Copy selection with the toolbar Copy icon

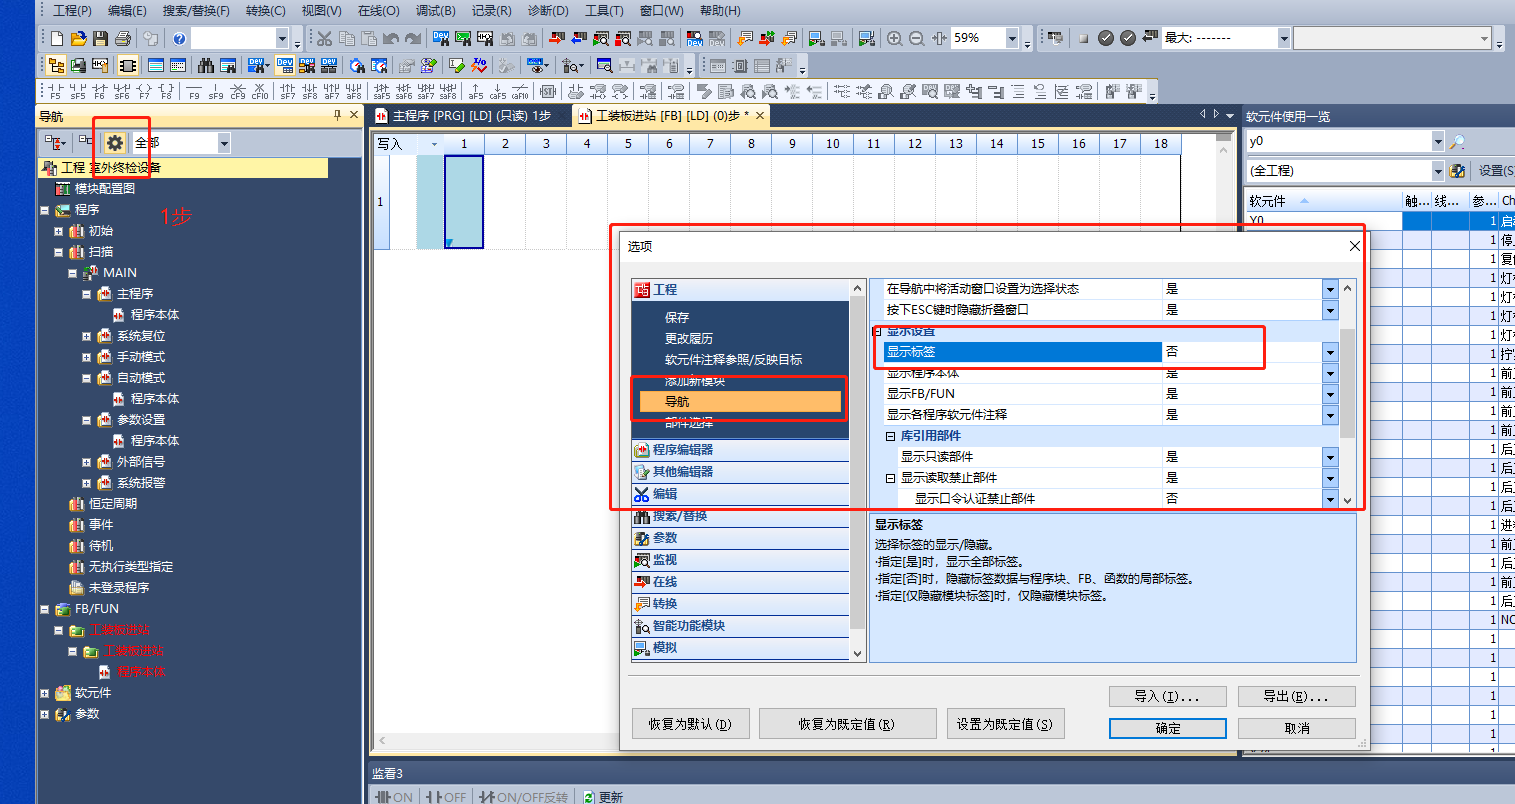pos(347,38)
